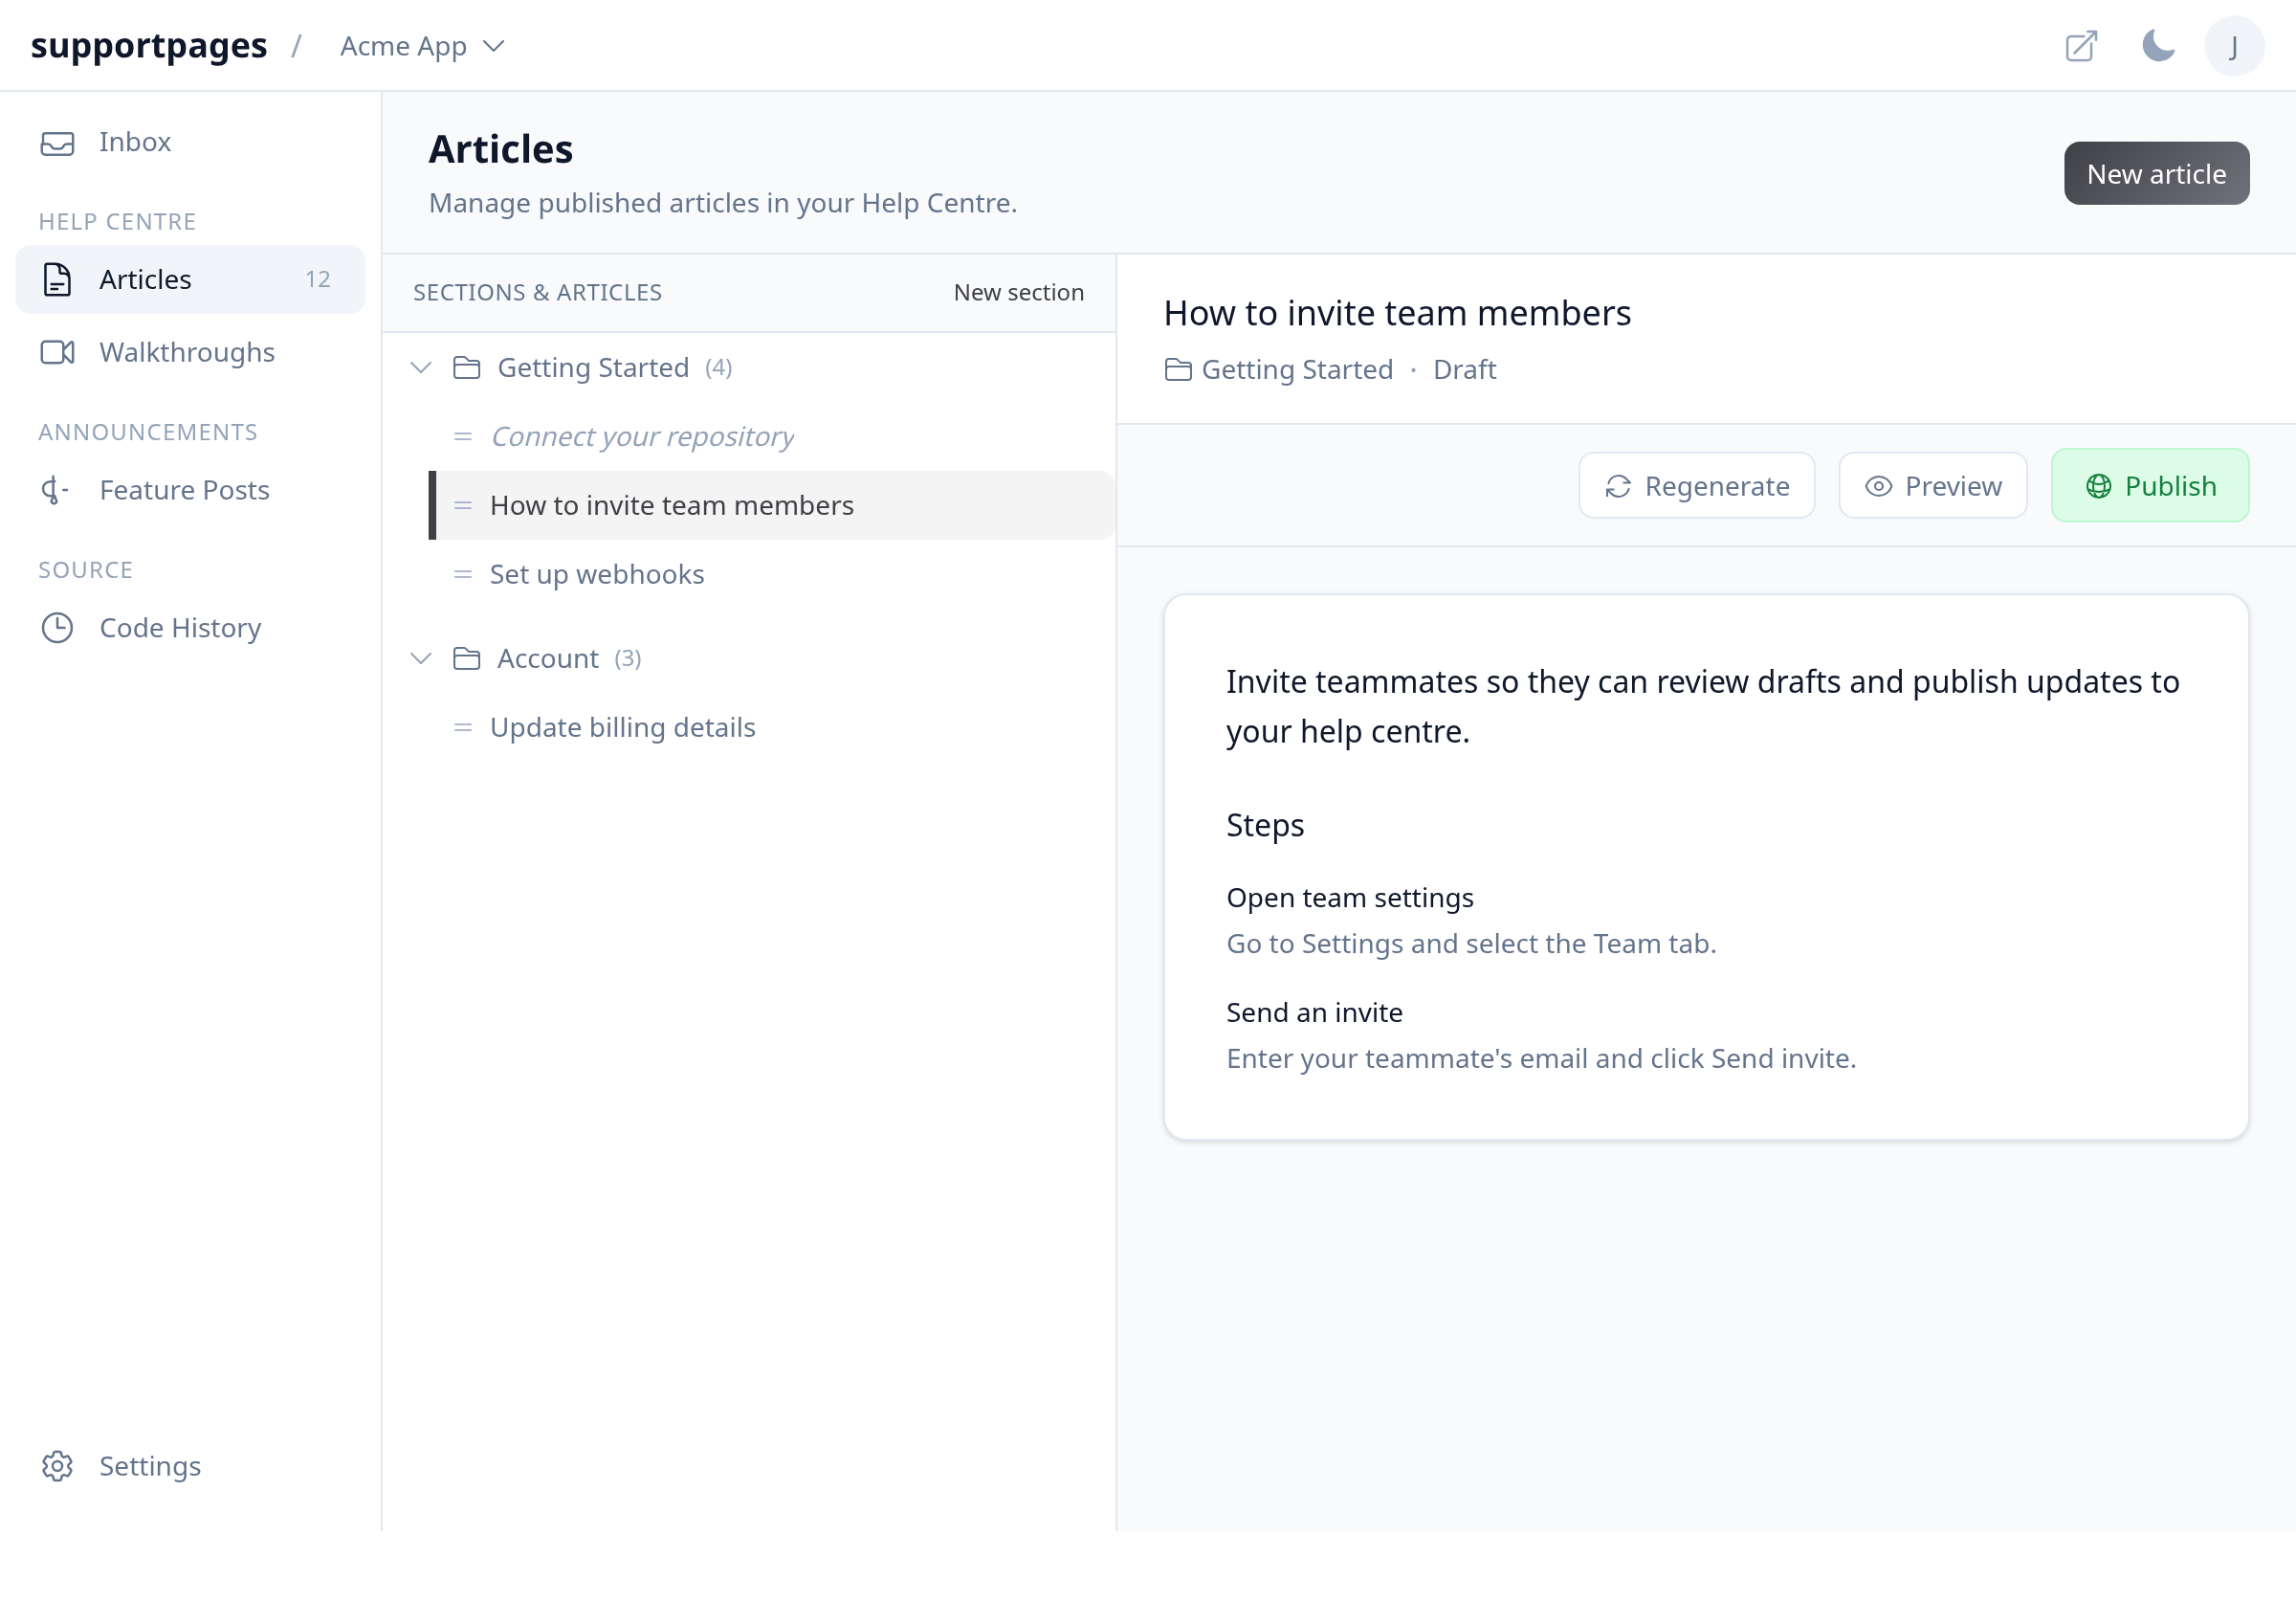
Task: Click the article title How to invite team members
Action: [x=1397, y=314]
